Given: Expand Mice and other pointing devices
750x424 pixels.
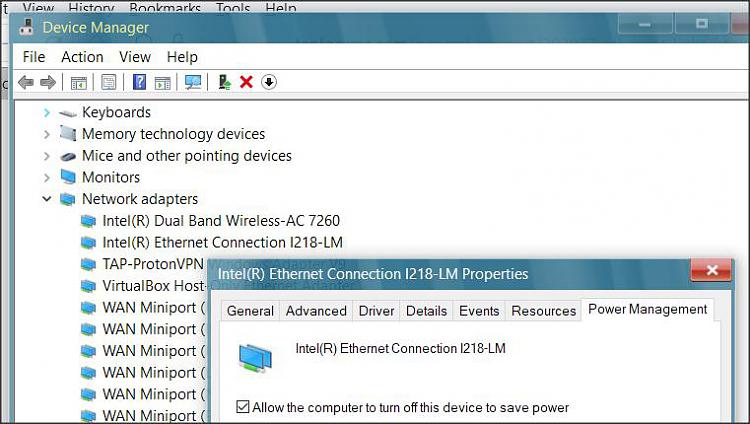Looking at the screenshot, I should tap(46, 156).
